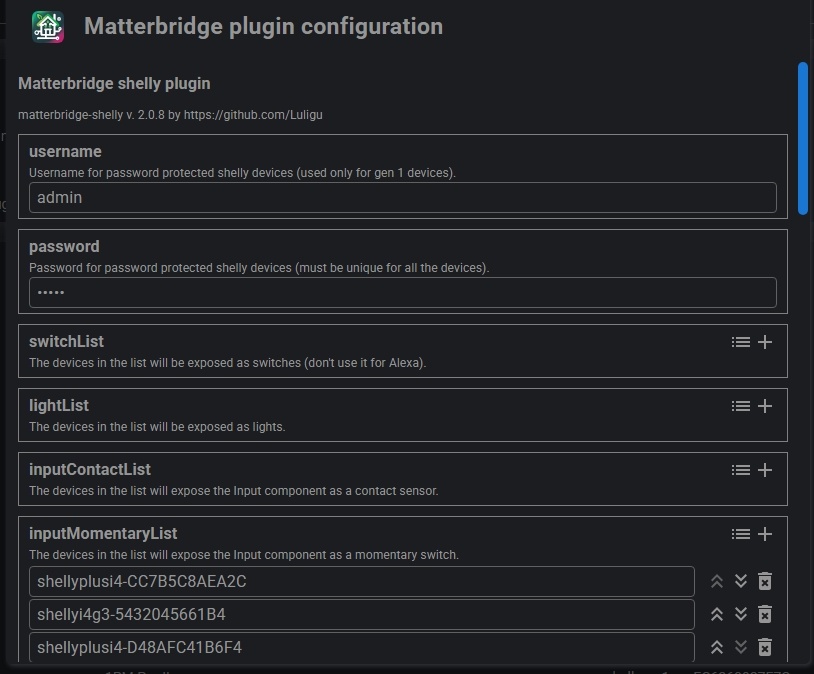Move shellyi4g3-5432045661B4 down in list
814x674 pixels.
741,614
